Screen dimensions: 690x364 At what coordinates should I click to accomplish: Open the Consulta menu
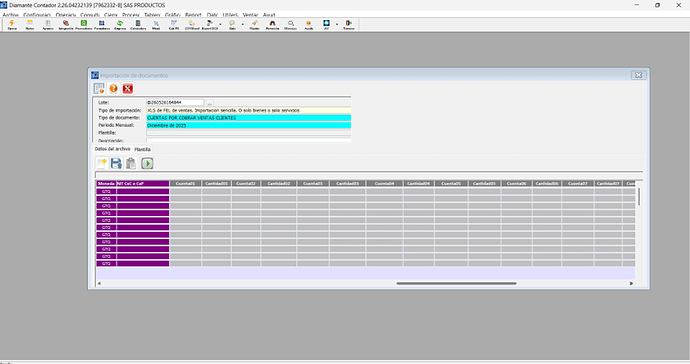tap(90, 15)
